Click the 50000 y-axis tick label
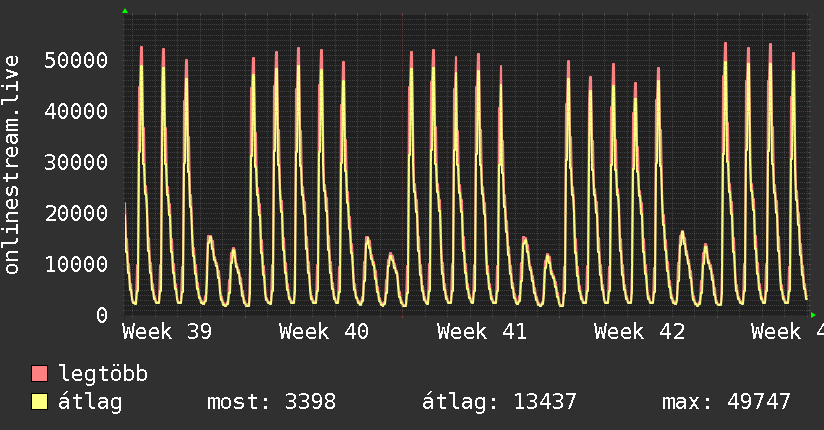824x430 pixels. tap(76, 60)
